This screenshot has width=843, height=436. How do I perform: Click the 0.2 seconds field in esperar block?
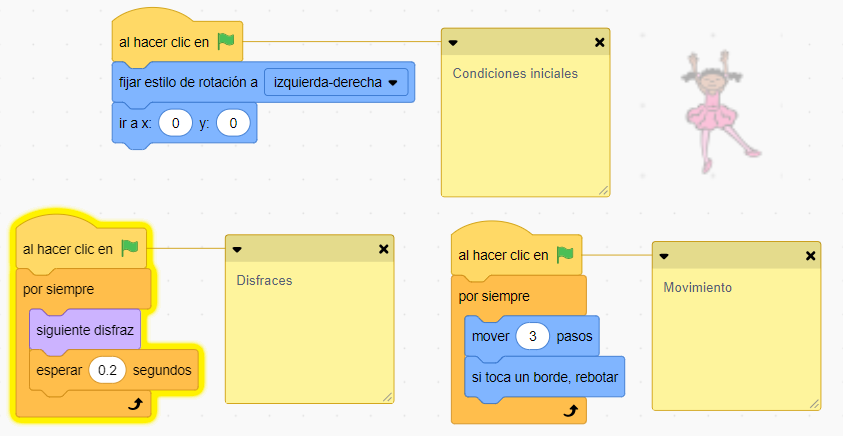(106, 370)
